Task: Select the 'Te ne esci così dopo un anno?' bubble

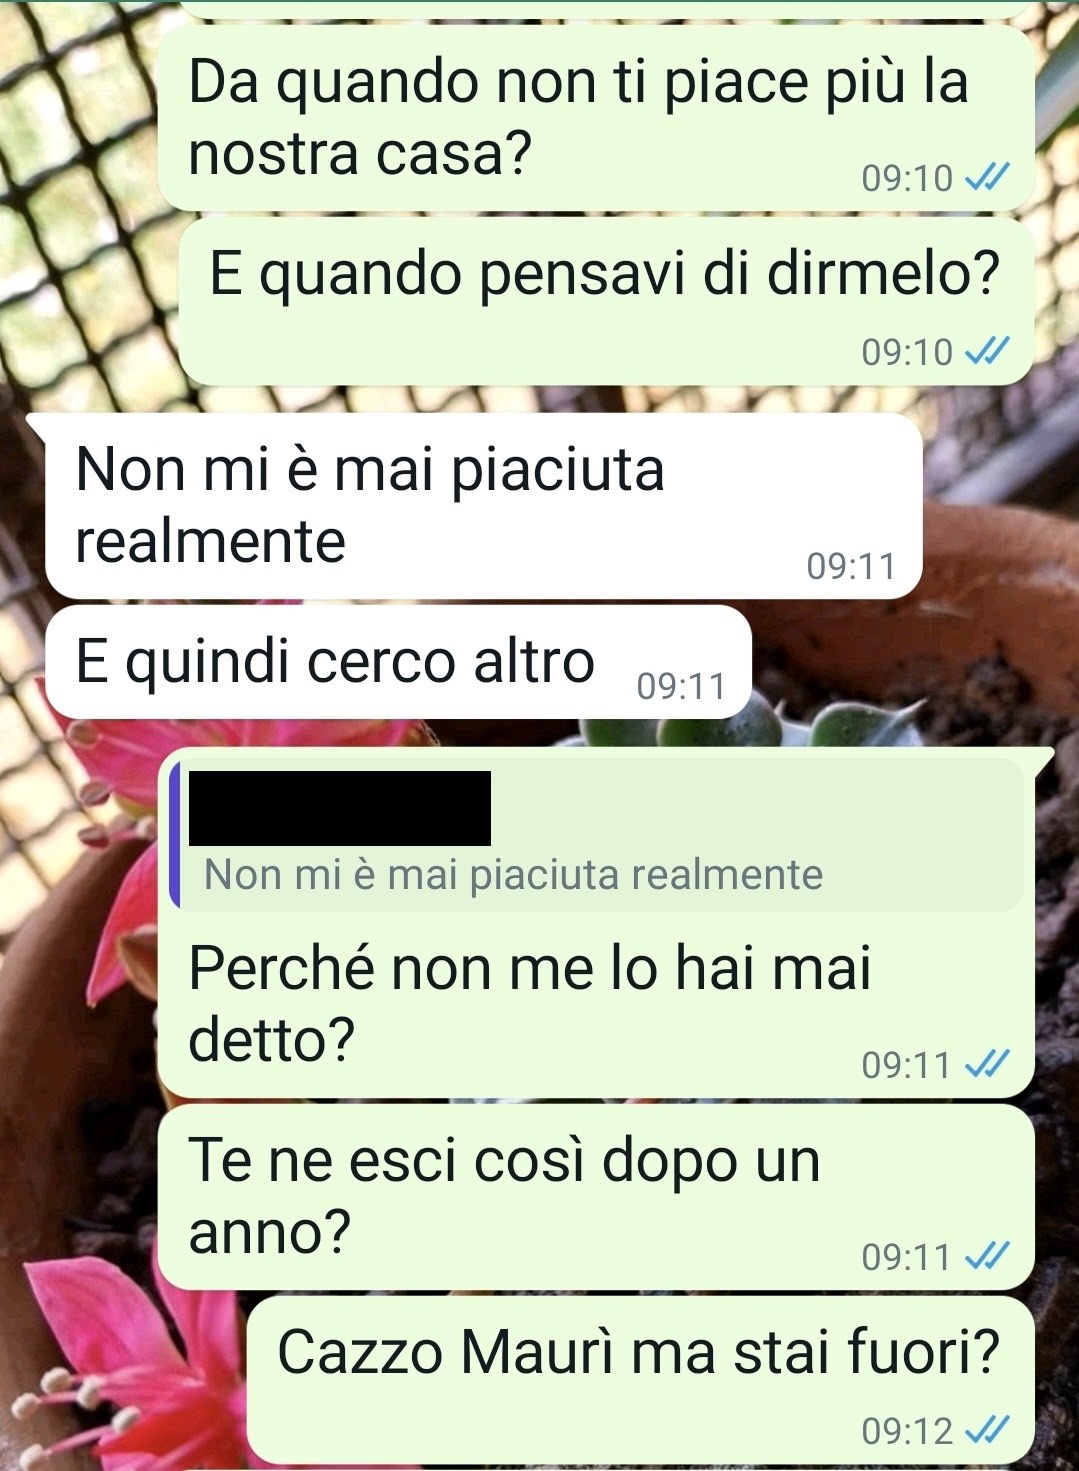Action: [596, 1197]
